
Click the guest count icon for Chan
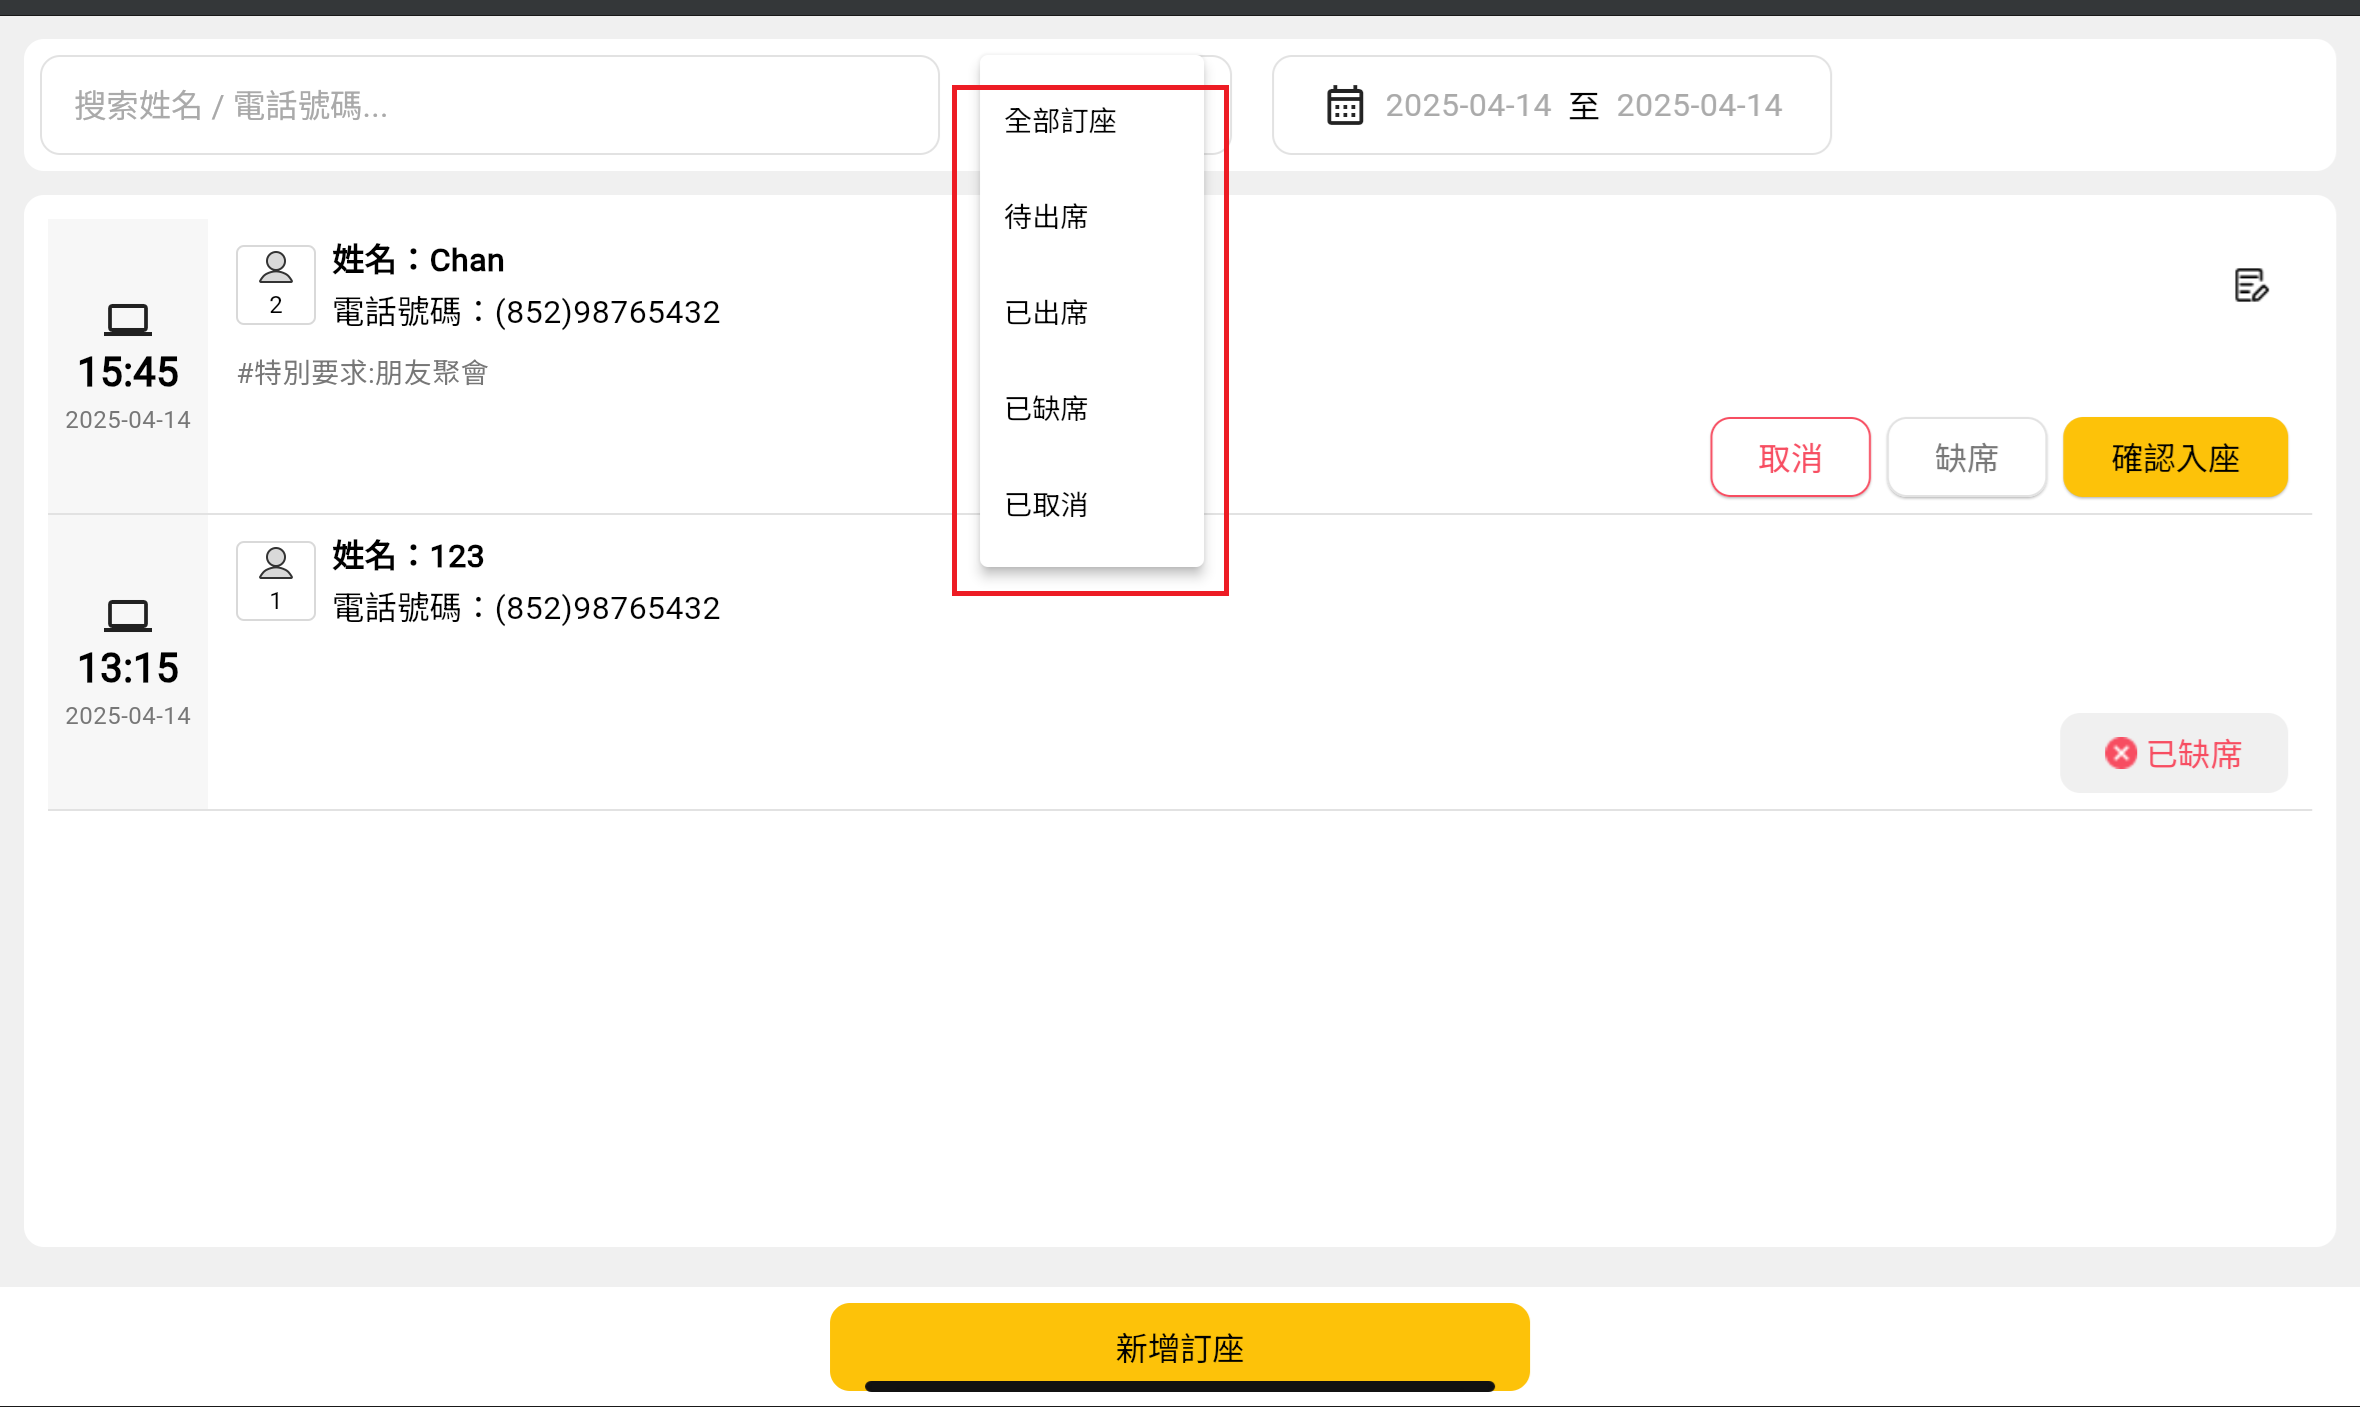pyautogui.click(x=276, y=284)
